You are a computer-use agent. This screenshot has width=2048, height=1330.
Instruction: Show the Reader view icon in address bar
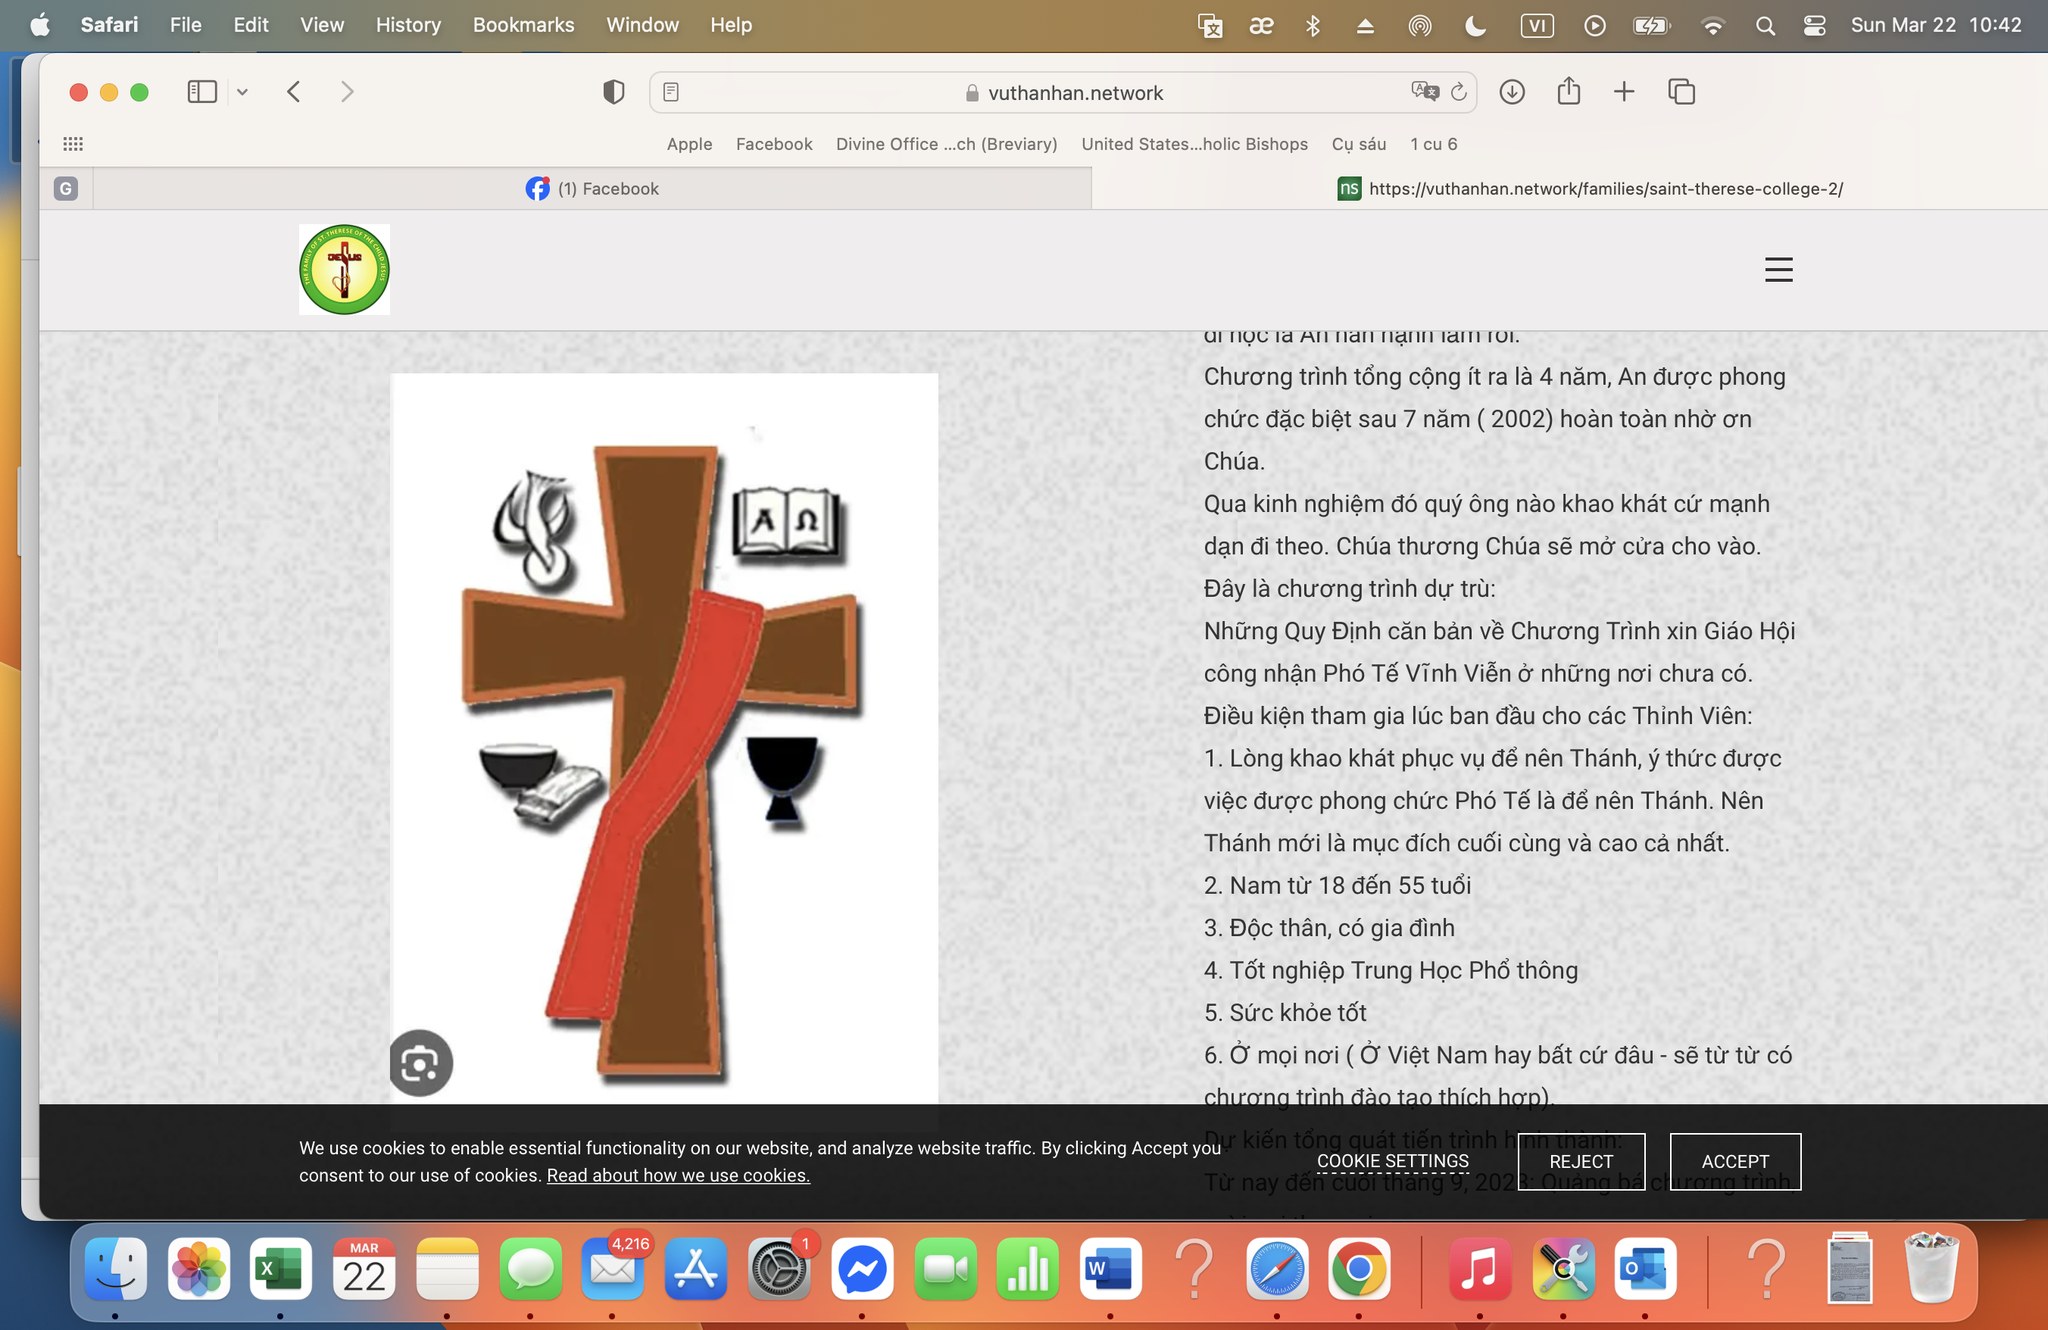pyautogui.click(x=671, y=92)
